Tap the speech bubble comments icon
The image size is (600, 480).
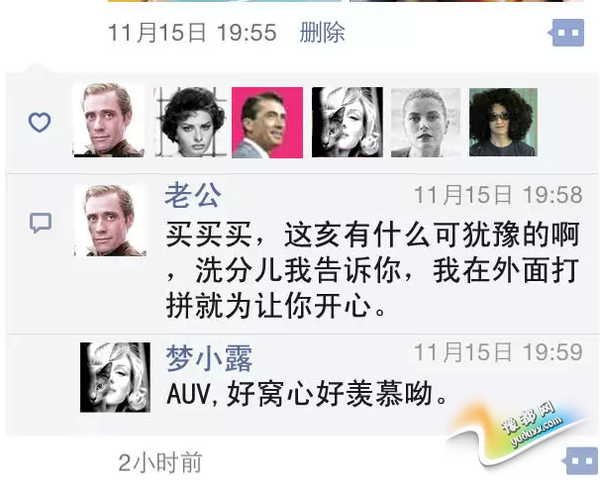(x=41, y=223)
